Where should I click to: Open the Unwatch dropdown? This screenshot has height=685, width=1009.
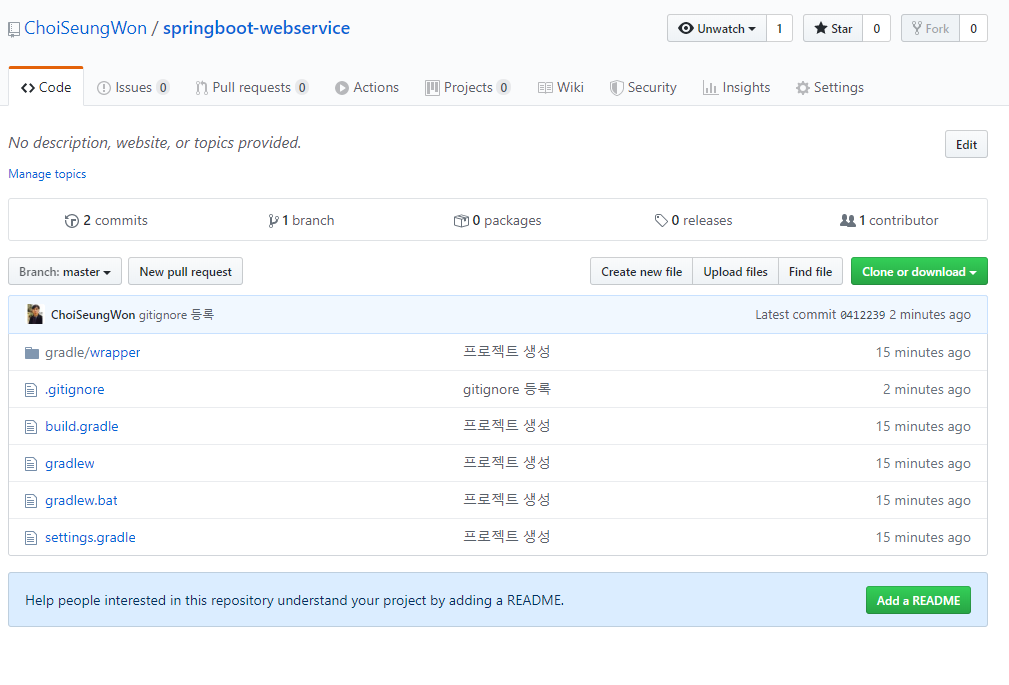pyautogui.click(x=717, y=28)
